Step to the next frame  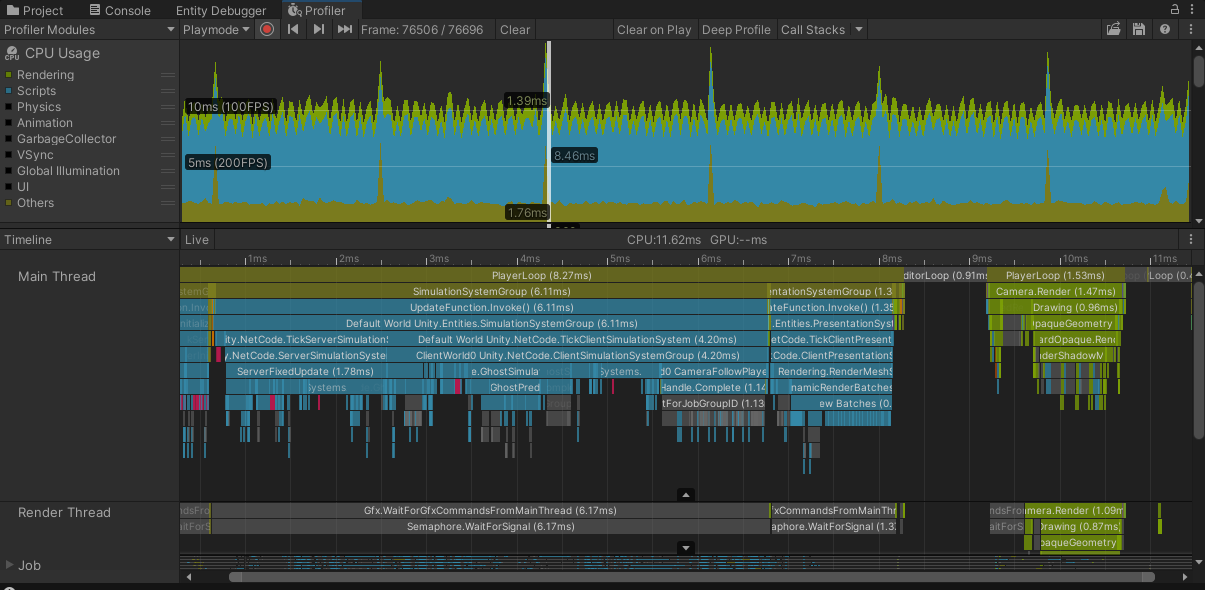pos(318,30)
